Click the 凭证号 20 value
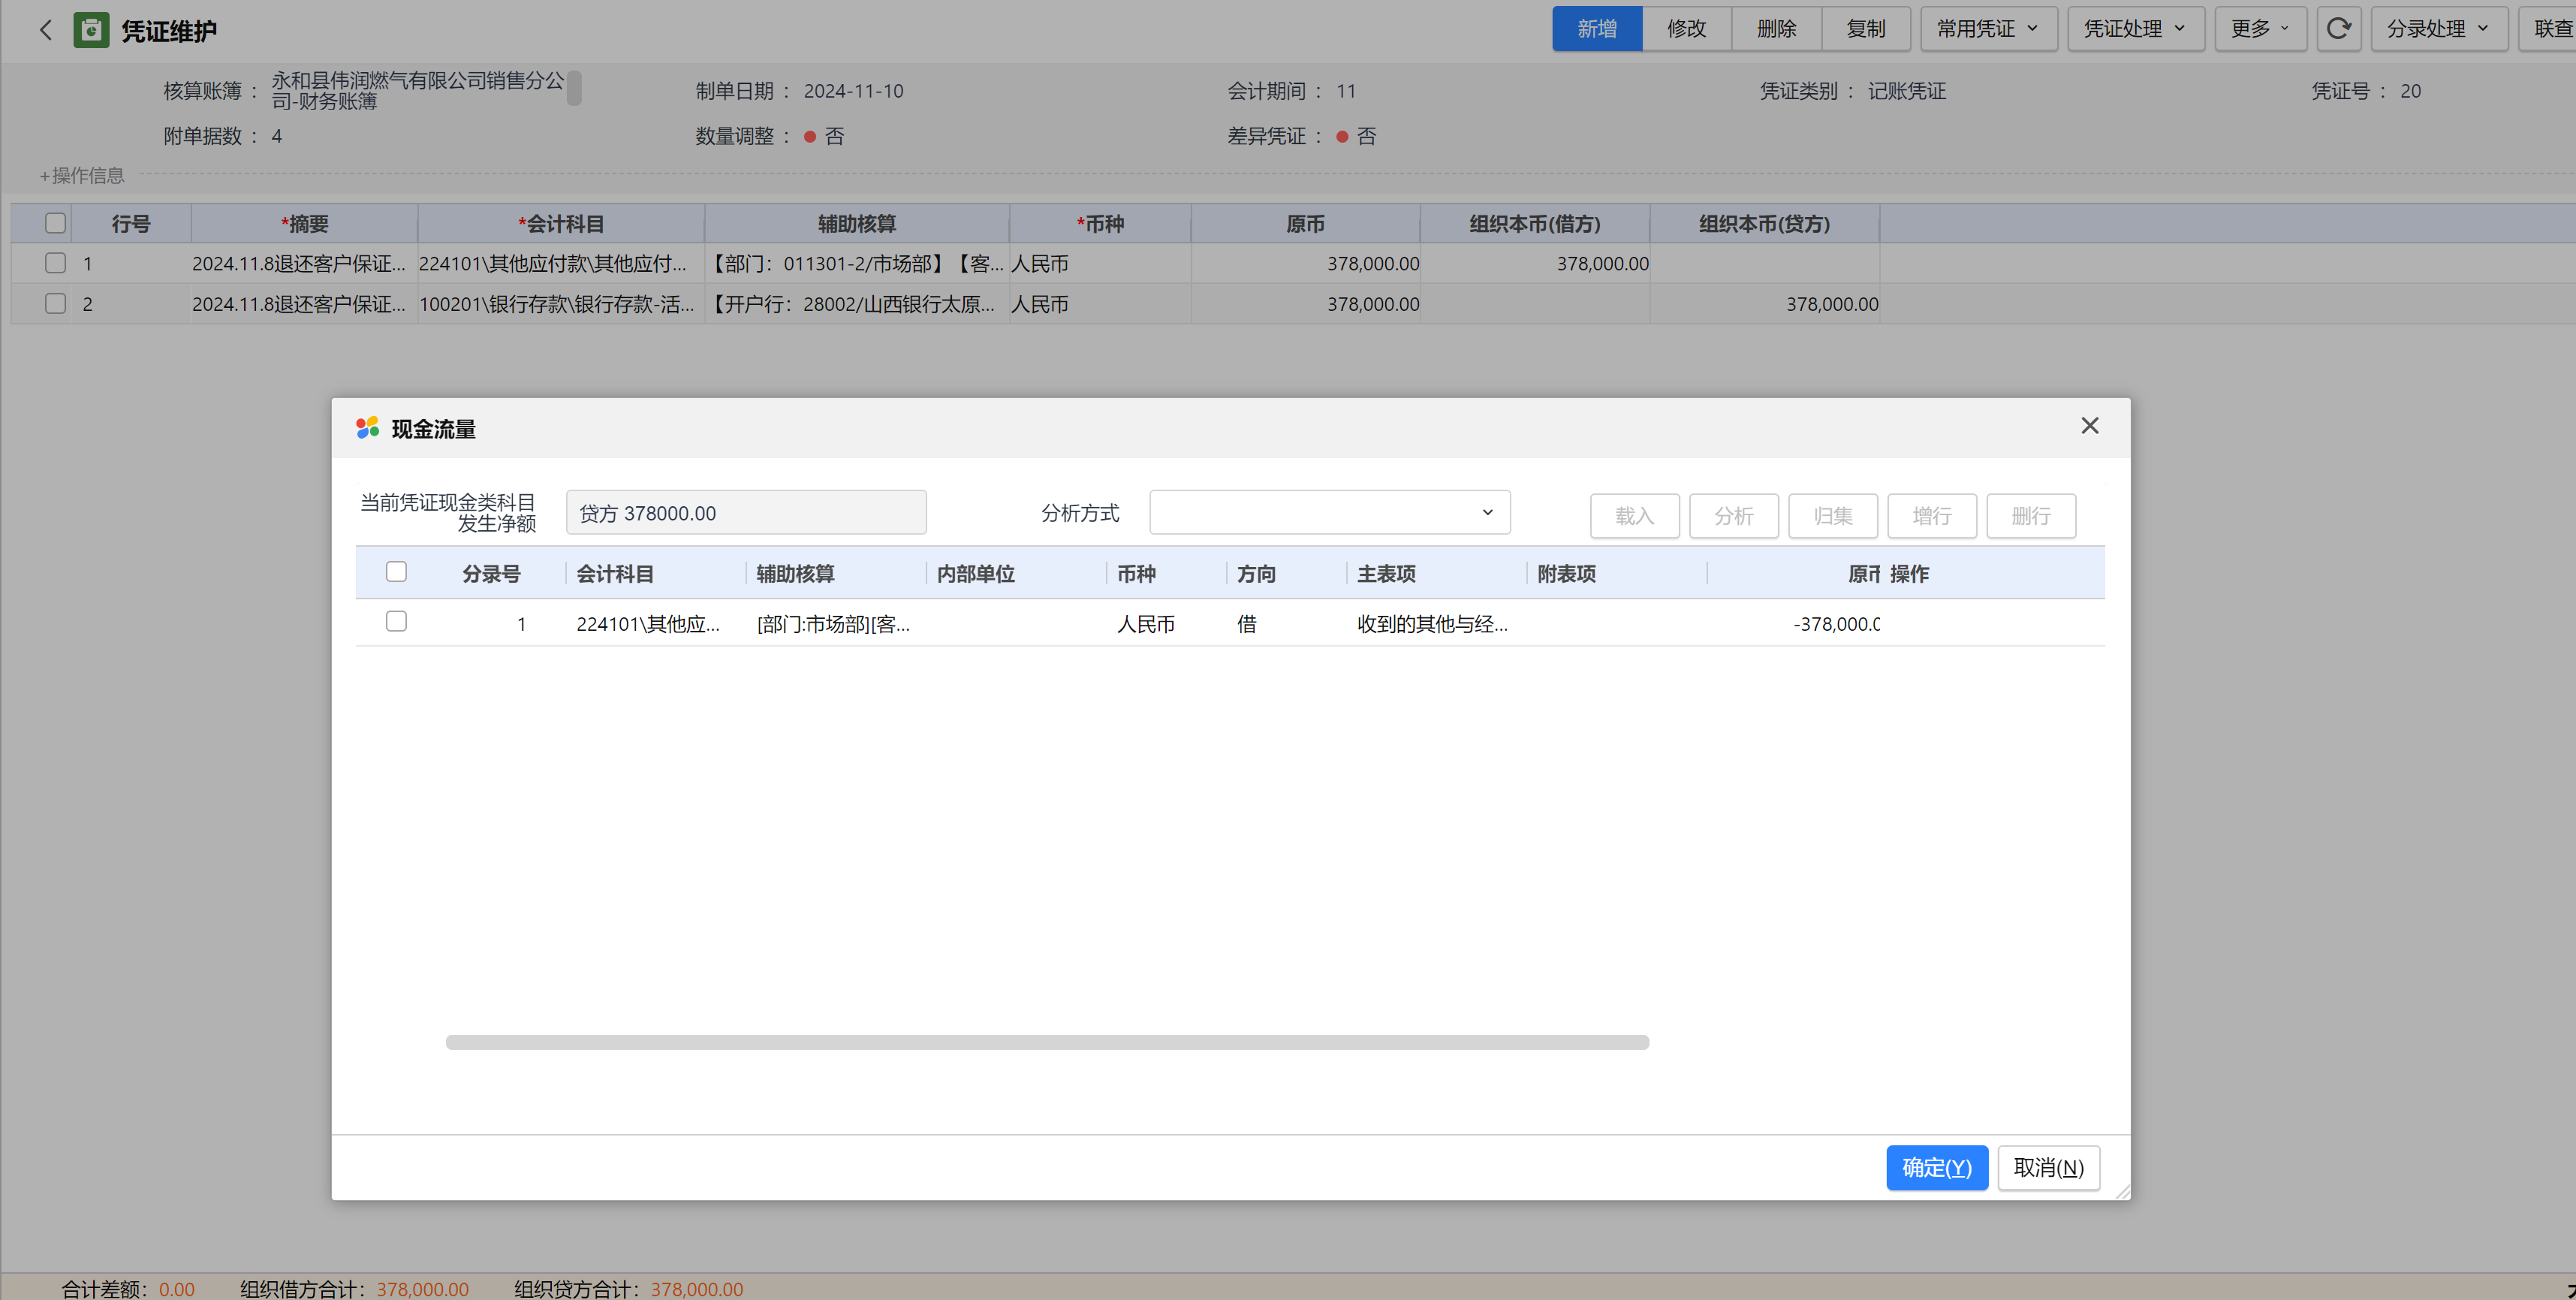The image size is (2576, 1300). pos(2410,91)
